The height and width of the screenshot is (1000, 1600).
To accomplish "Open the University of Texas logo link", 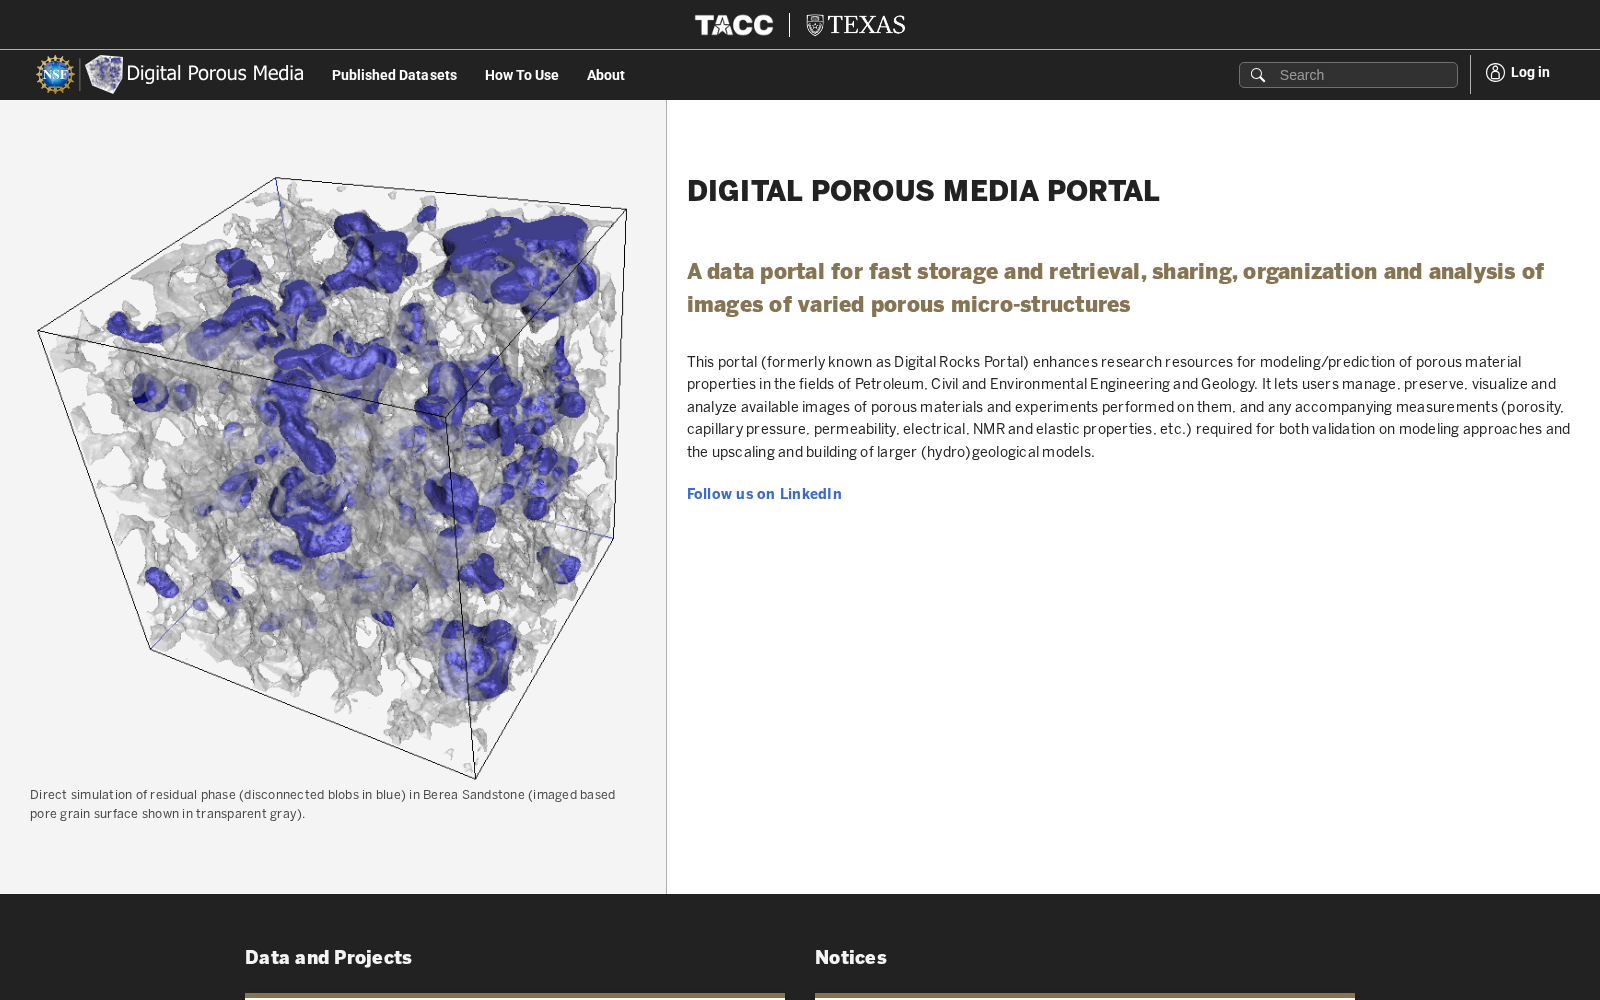I will 856,25.
